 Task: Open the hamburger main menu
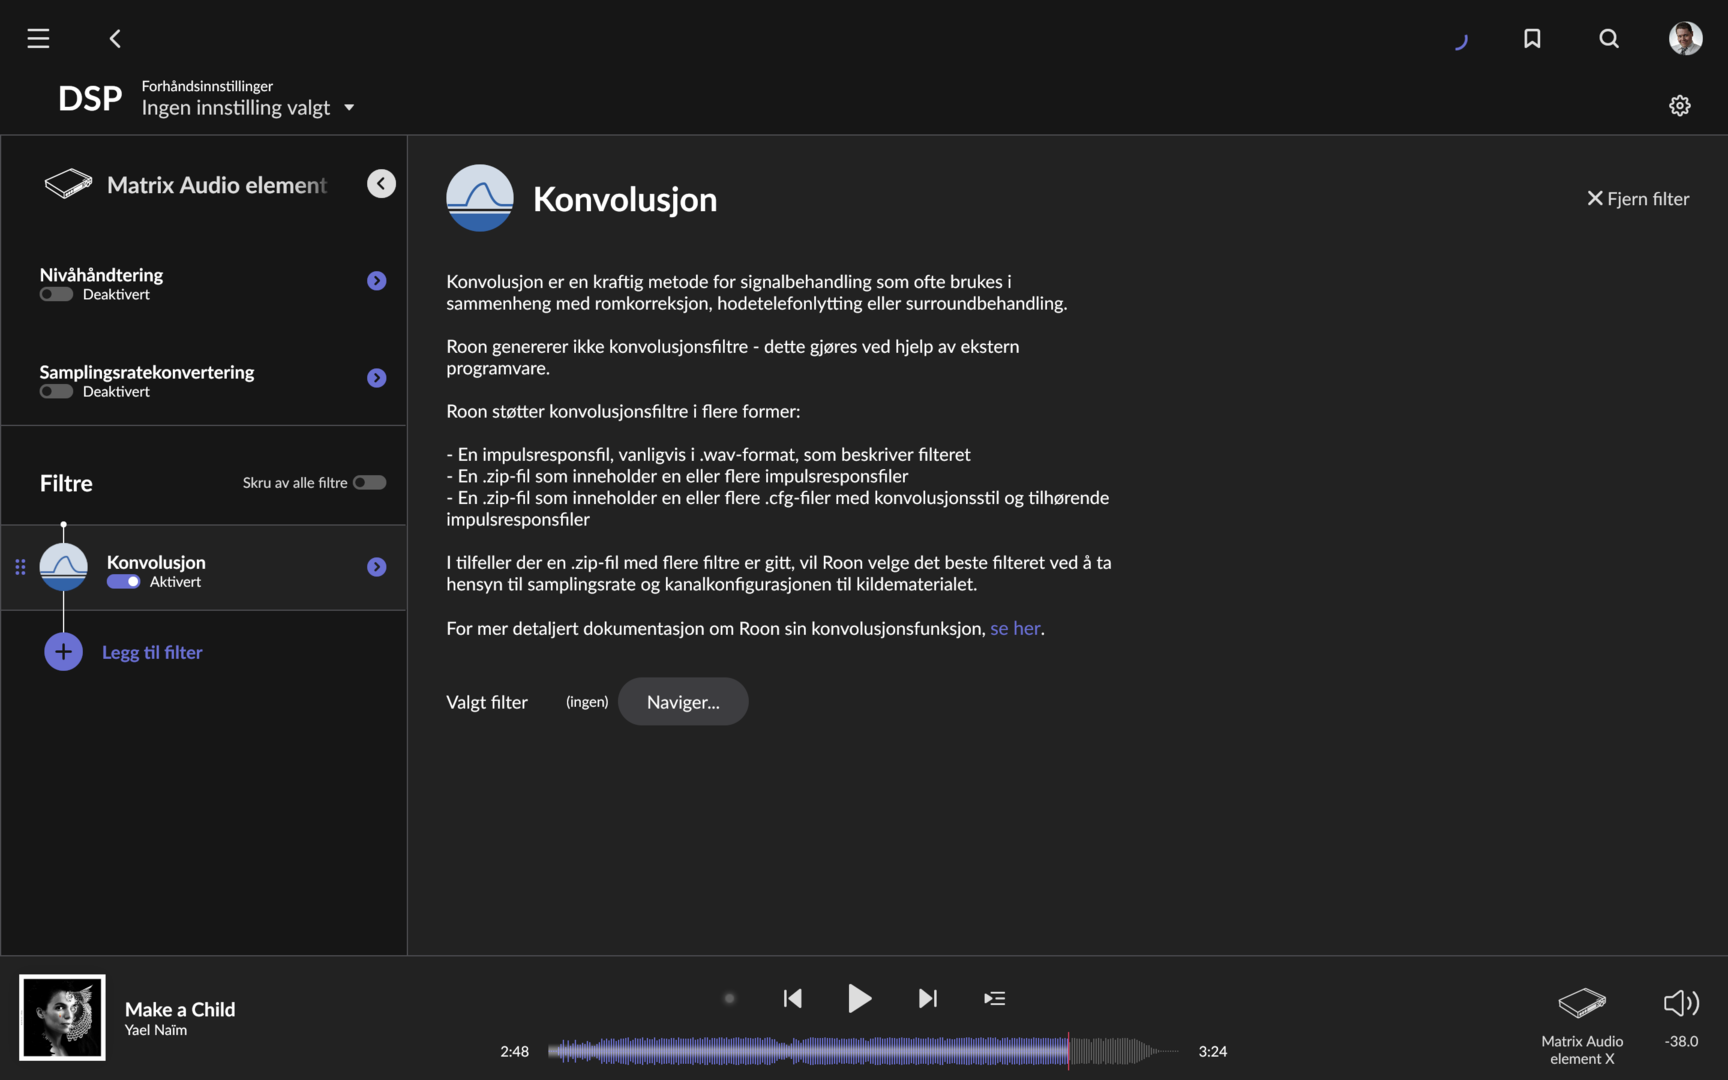pyautogui.click(x=38, y=39)
